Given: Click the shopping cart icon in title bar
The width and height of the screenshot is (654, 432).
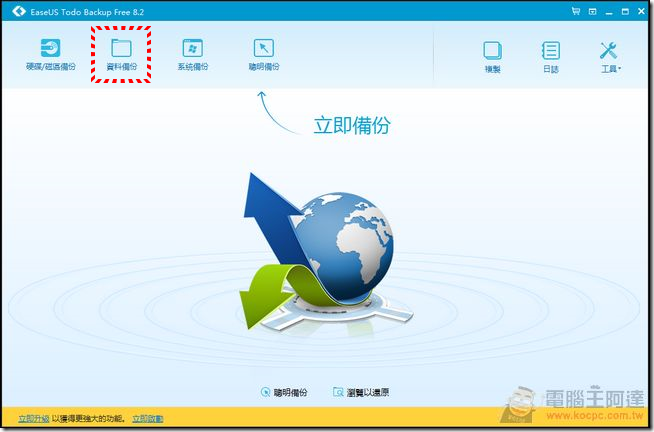Looking at the screenshot, I should pyautogui.click(x=576, y=11).
